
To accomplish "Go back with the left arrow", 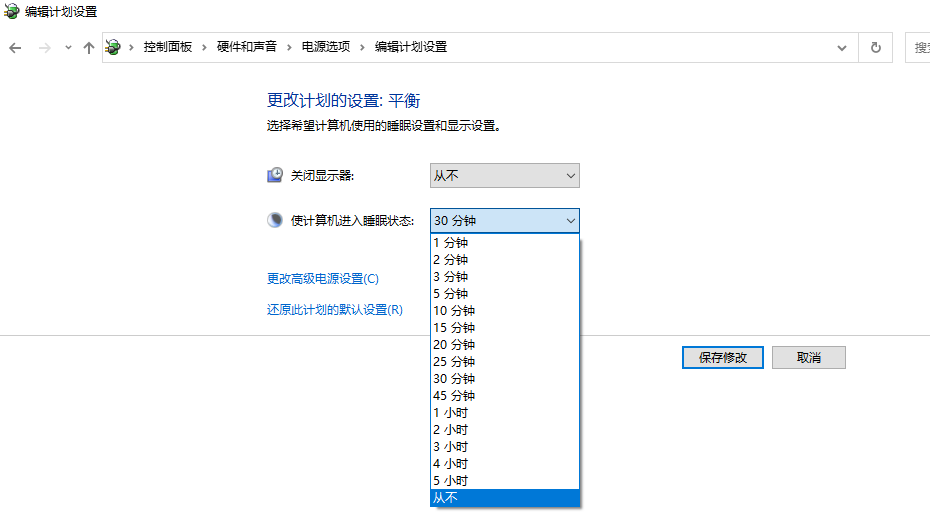I will pos(15,48).
